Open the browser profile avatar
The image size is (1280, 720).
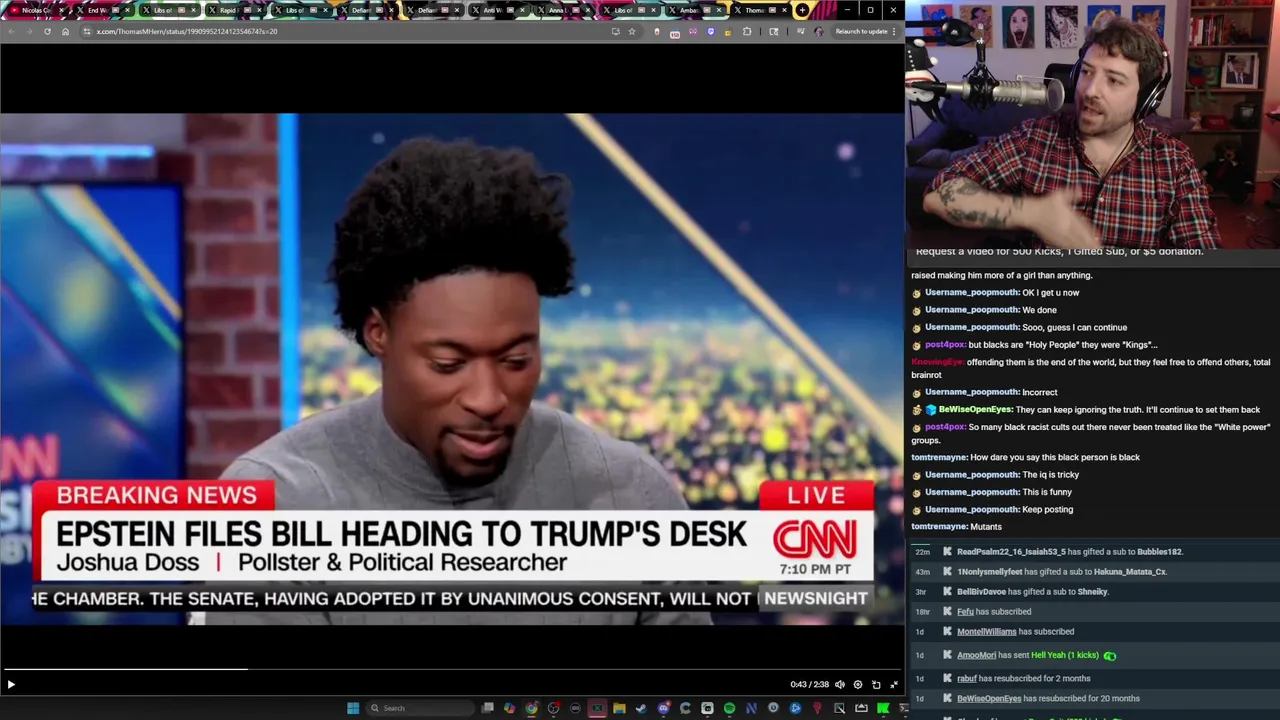point(819,31)
